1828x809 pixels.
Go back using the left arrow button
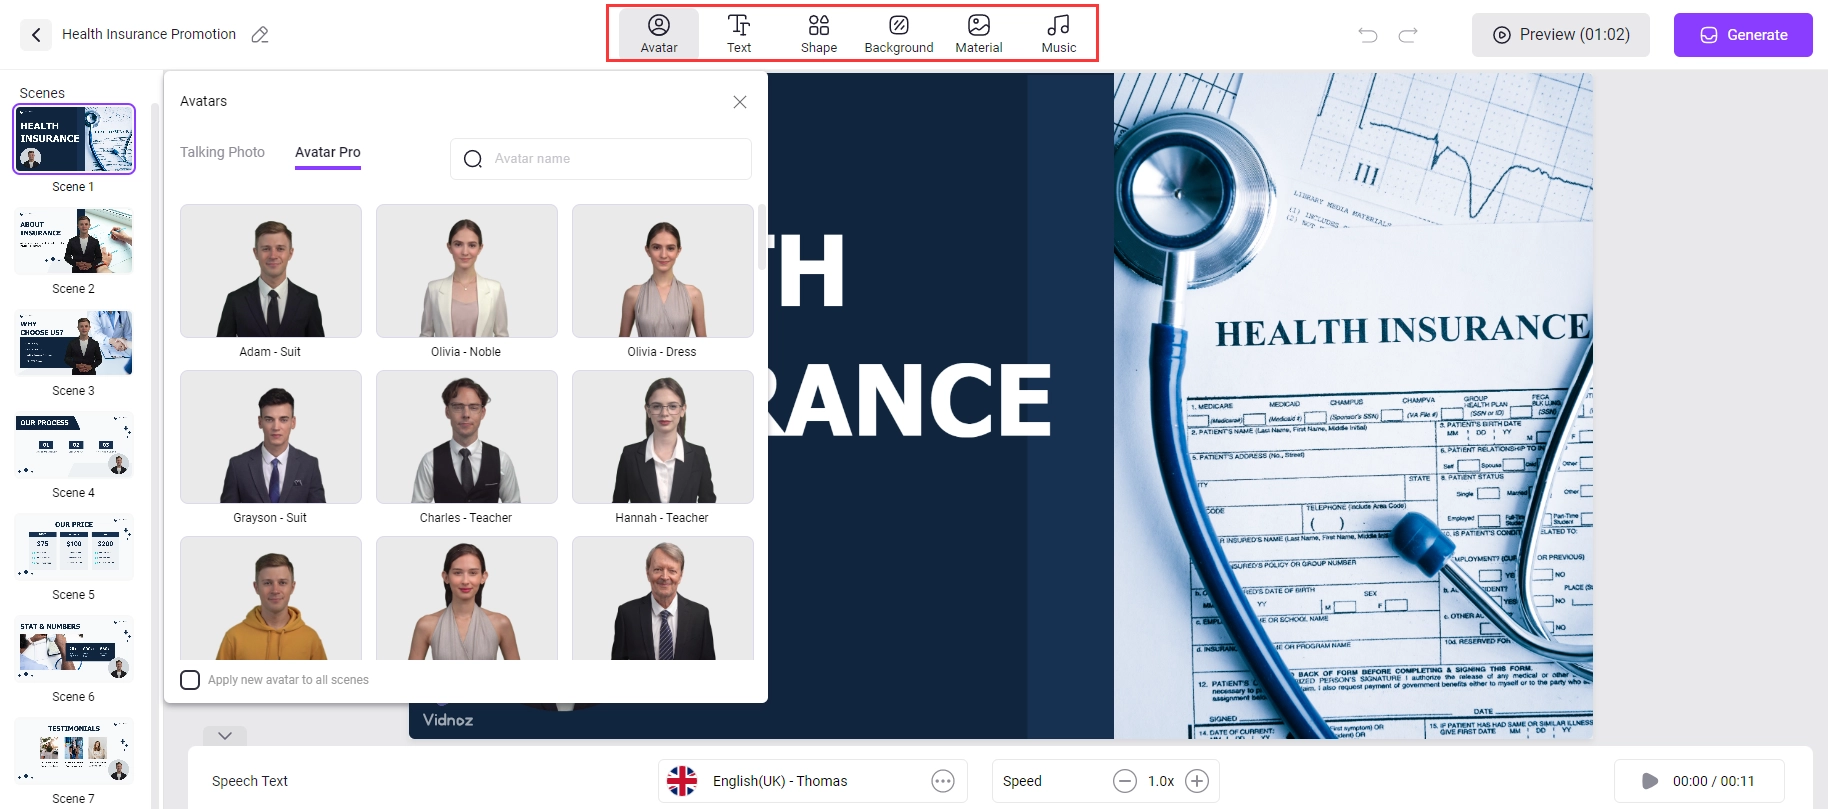(x=36, y=35)
